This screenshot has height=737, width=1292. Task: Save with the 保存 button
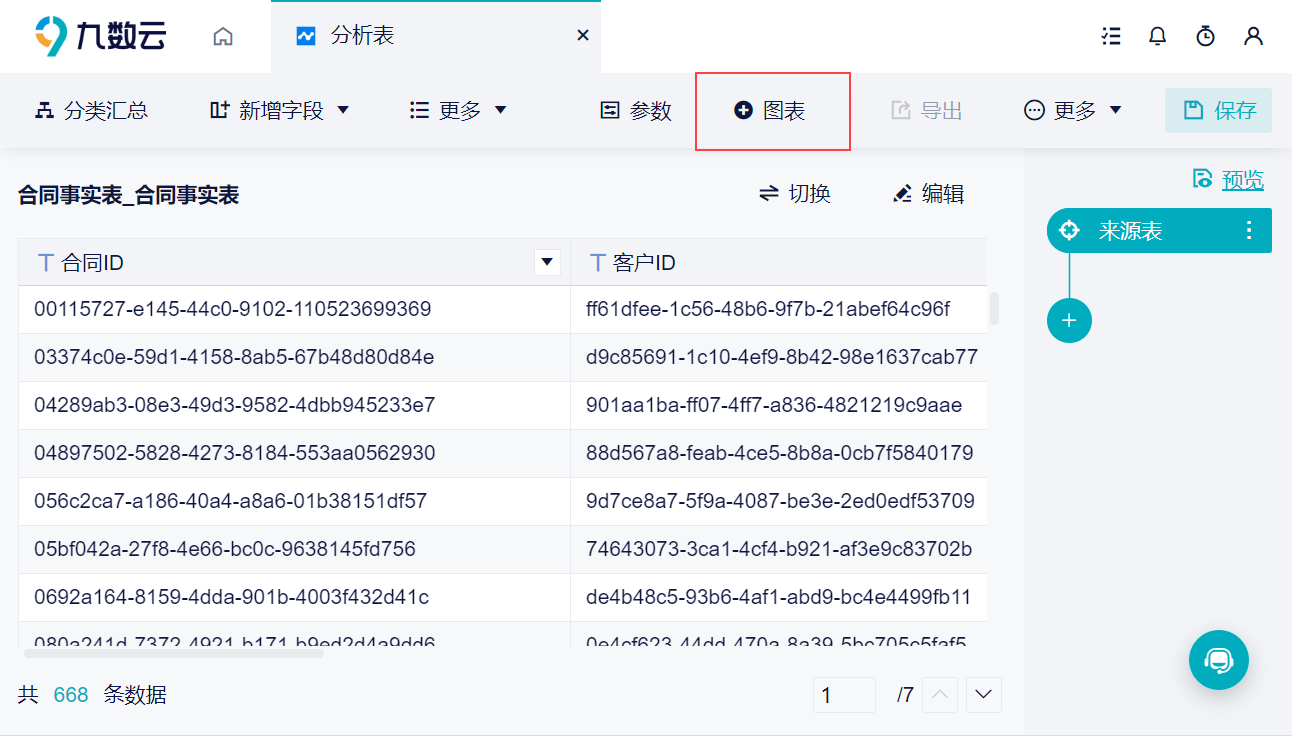[1219, 111]
